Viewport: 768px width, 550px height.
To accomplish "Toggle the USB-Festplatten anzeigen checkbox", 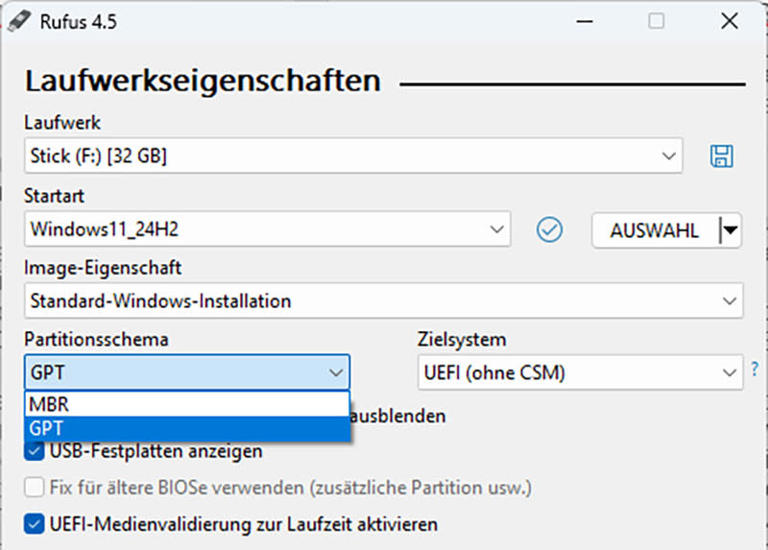I will point(34,451).
